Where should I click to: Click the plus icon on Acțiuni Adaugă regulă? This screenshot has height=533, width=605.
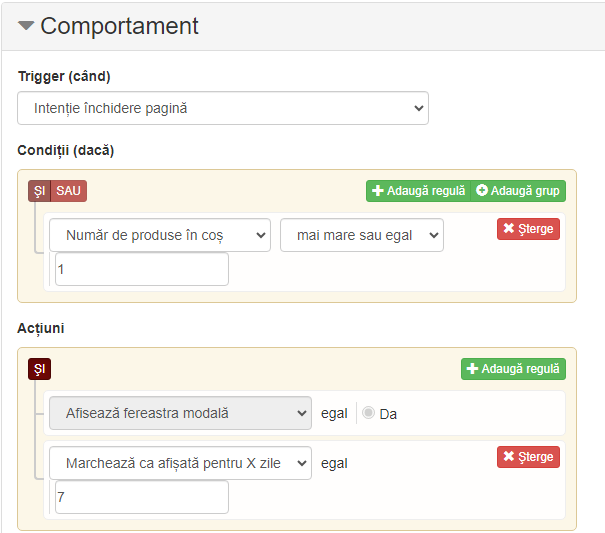tap(472, 369)
